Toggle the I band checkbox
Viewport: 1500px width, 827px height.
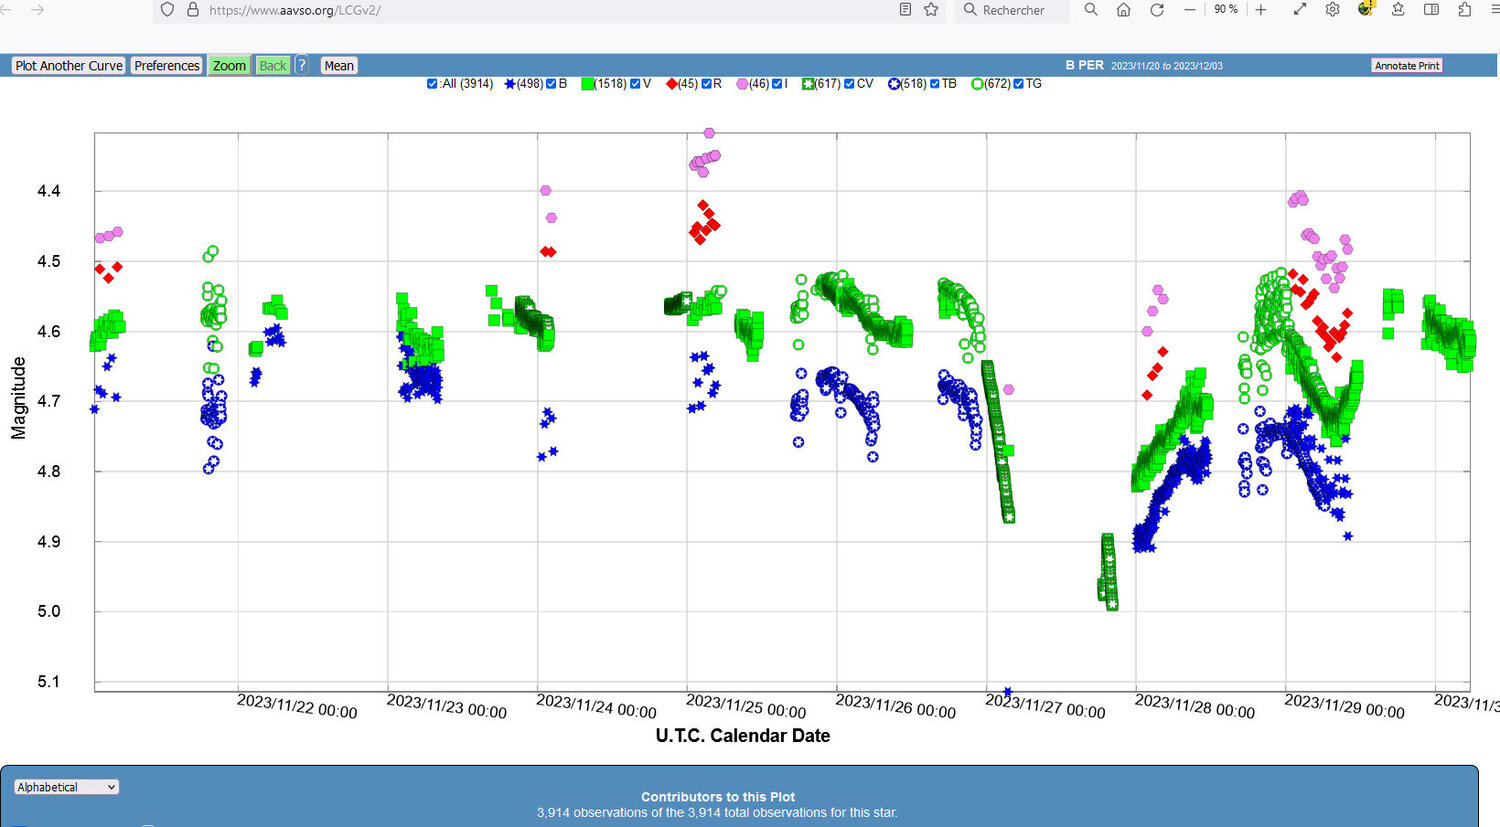pyautogui.click(x=777, y=84)
